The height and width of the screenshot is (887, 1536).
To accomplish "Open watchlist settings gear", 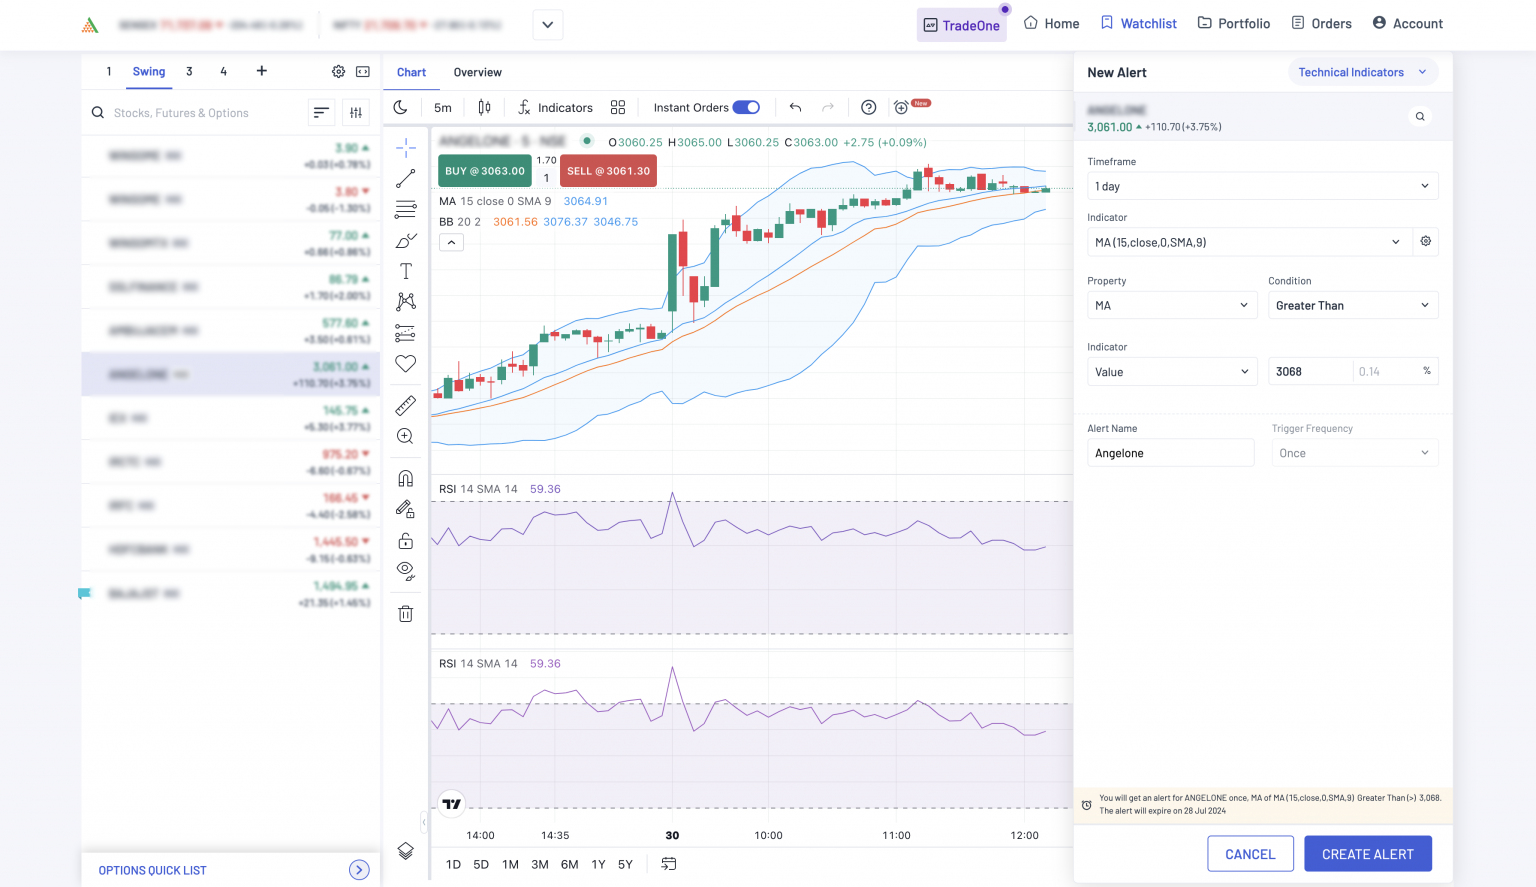I will [338, 72].
